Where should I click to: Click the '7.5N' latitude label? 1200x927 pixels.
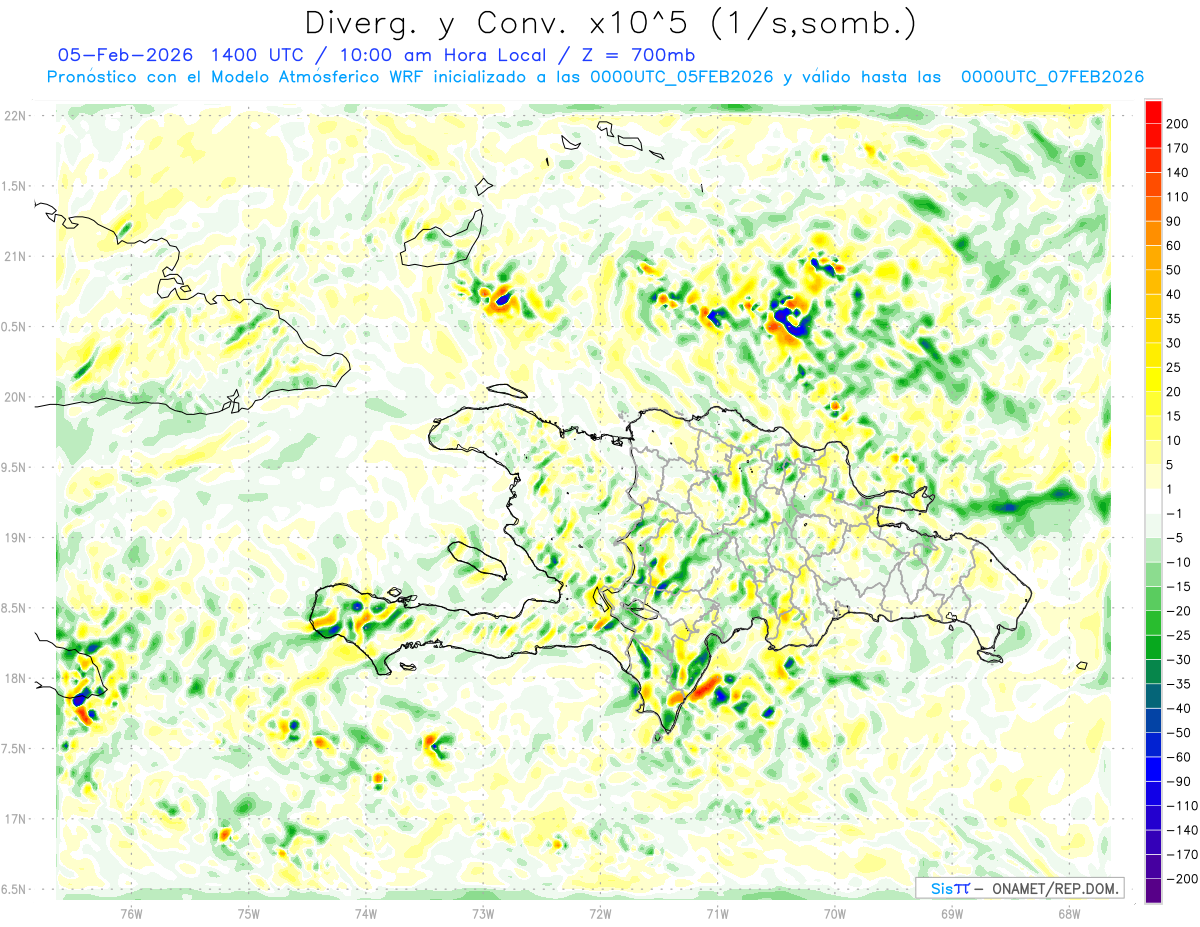[x=14, y=749]
